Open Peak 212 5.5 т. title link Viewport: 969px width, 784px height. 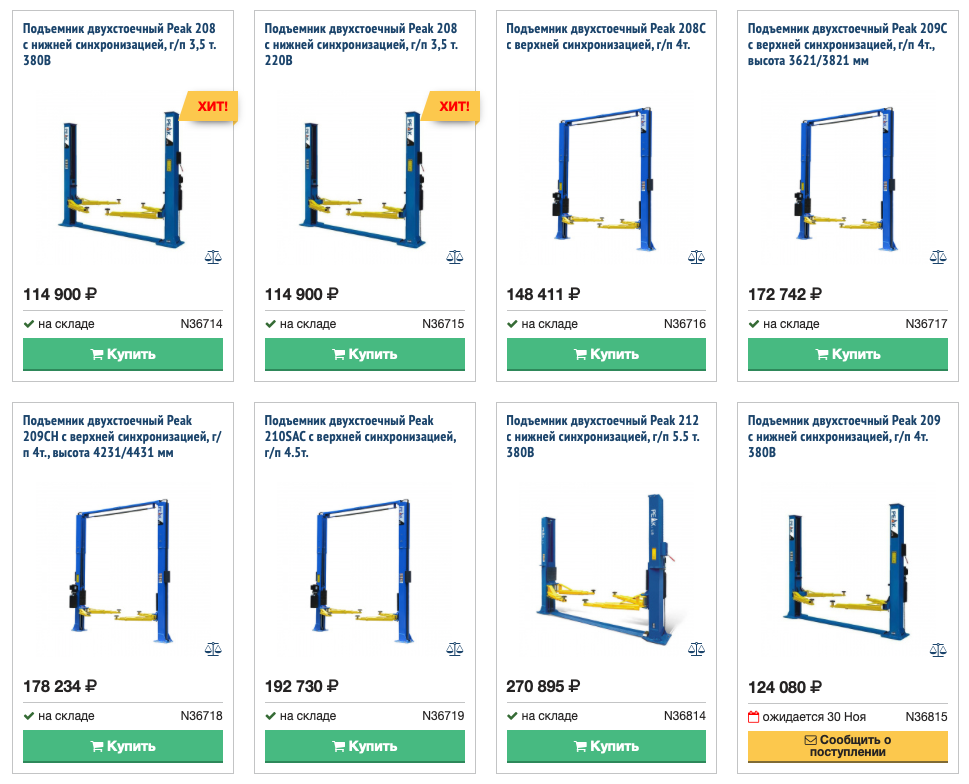(603, 436)
